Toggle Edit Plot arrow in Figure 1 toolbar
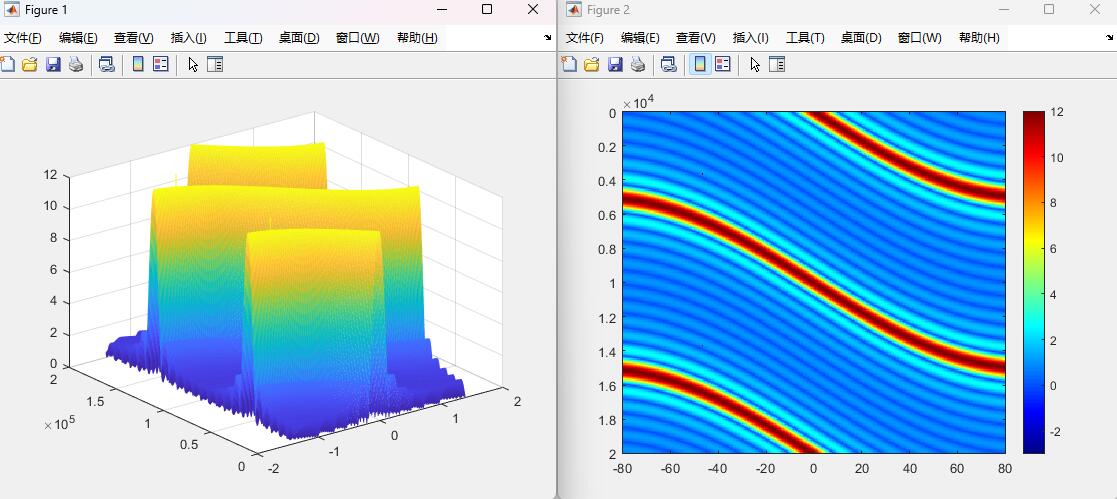This screenshot has height=499, width=1117. (192, 65)
